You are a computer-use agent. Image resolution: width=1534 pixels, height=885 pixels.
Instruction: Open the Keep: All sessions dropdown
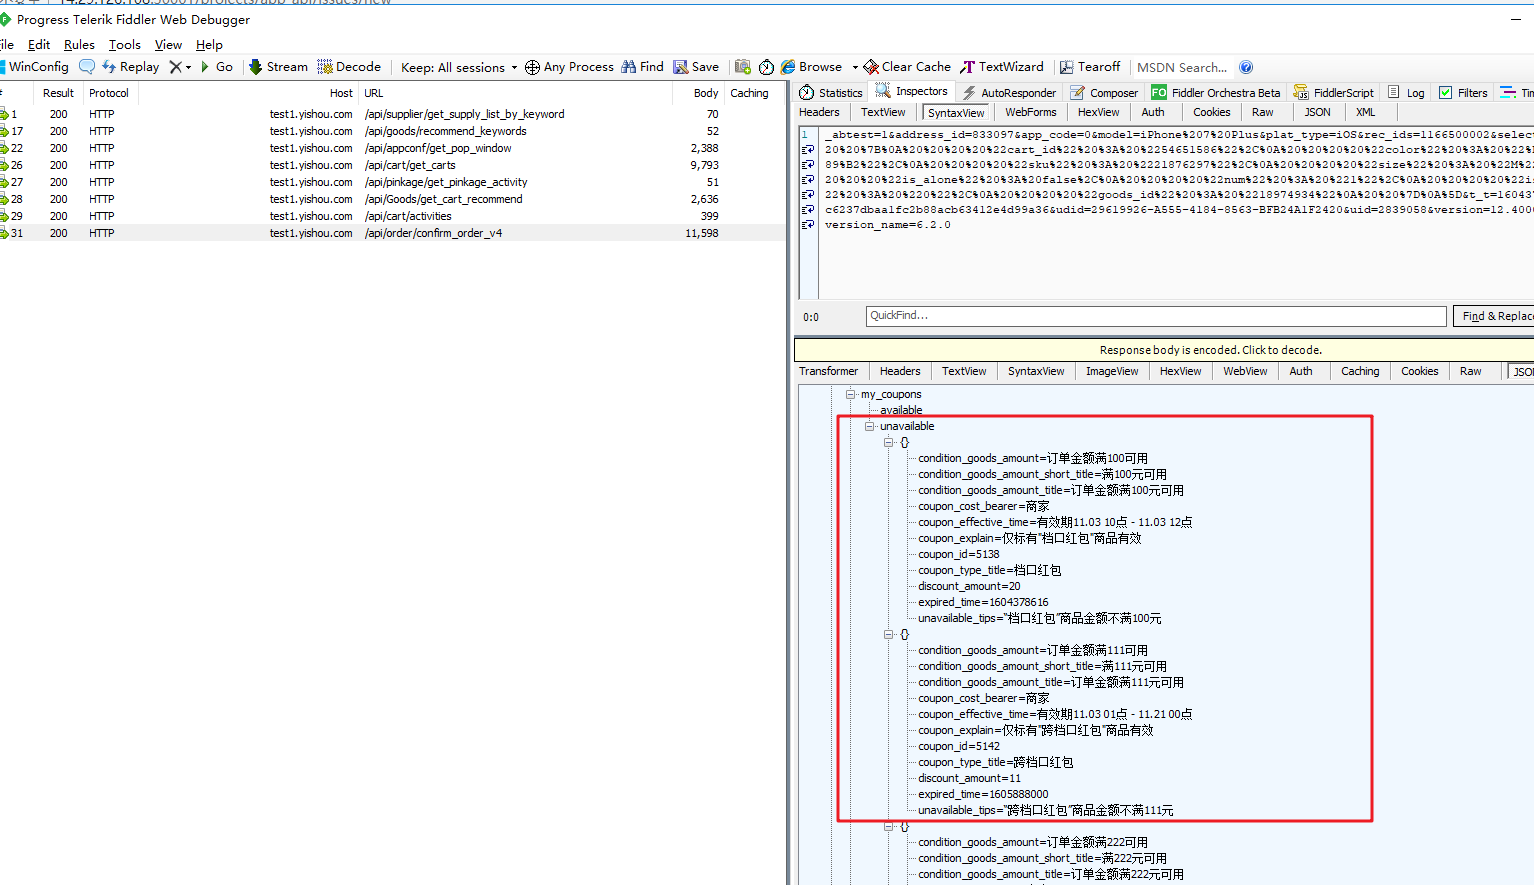click(459, 68)
